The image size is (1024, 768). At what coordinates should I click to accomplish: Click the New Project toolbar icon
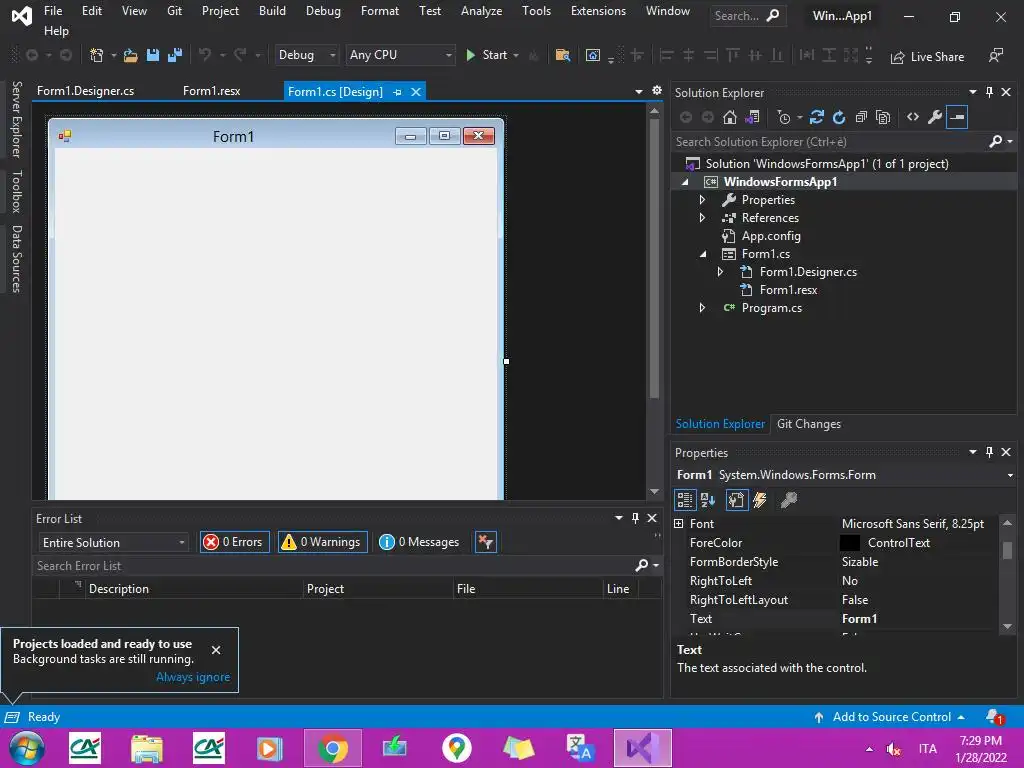[x=97, y=56]
